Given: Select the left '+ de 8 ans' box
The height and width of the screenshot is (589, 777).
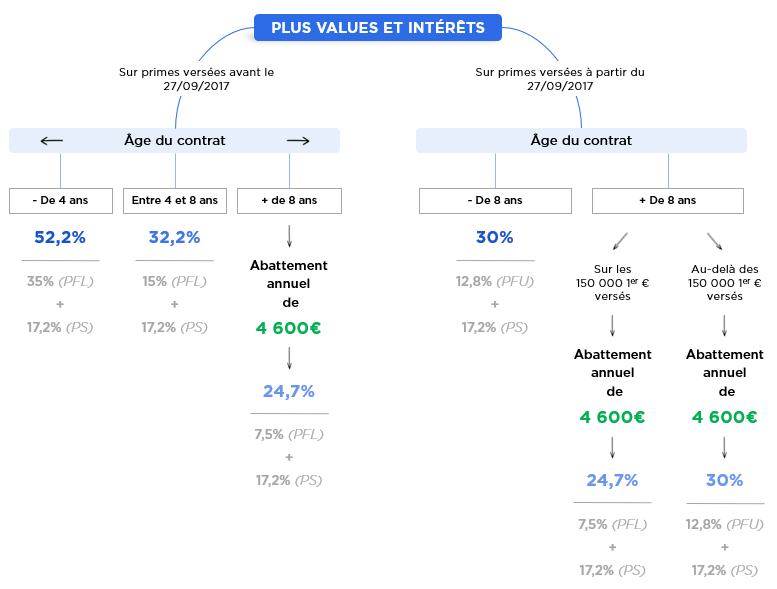Looking at the screenshot, I should [289, 201].
